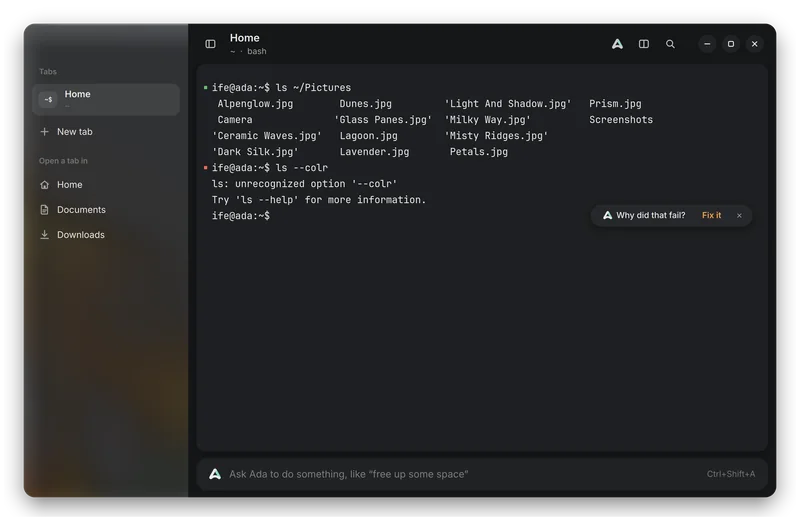Click the red status dot of ls --colr
This screenshot has height=521, width=800.
pos(206,167)
